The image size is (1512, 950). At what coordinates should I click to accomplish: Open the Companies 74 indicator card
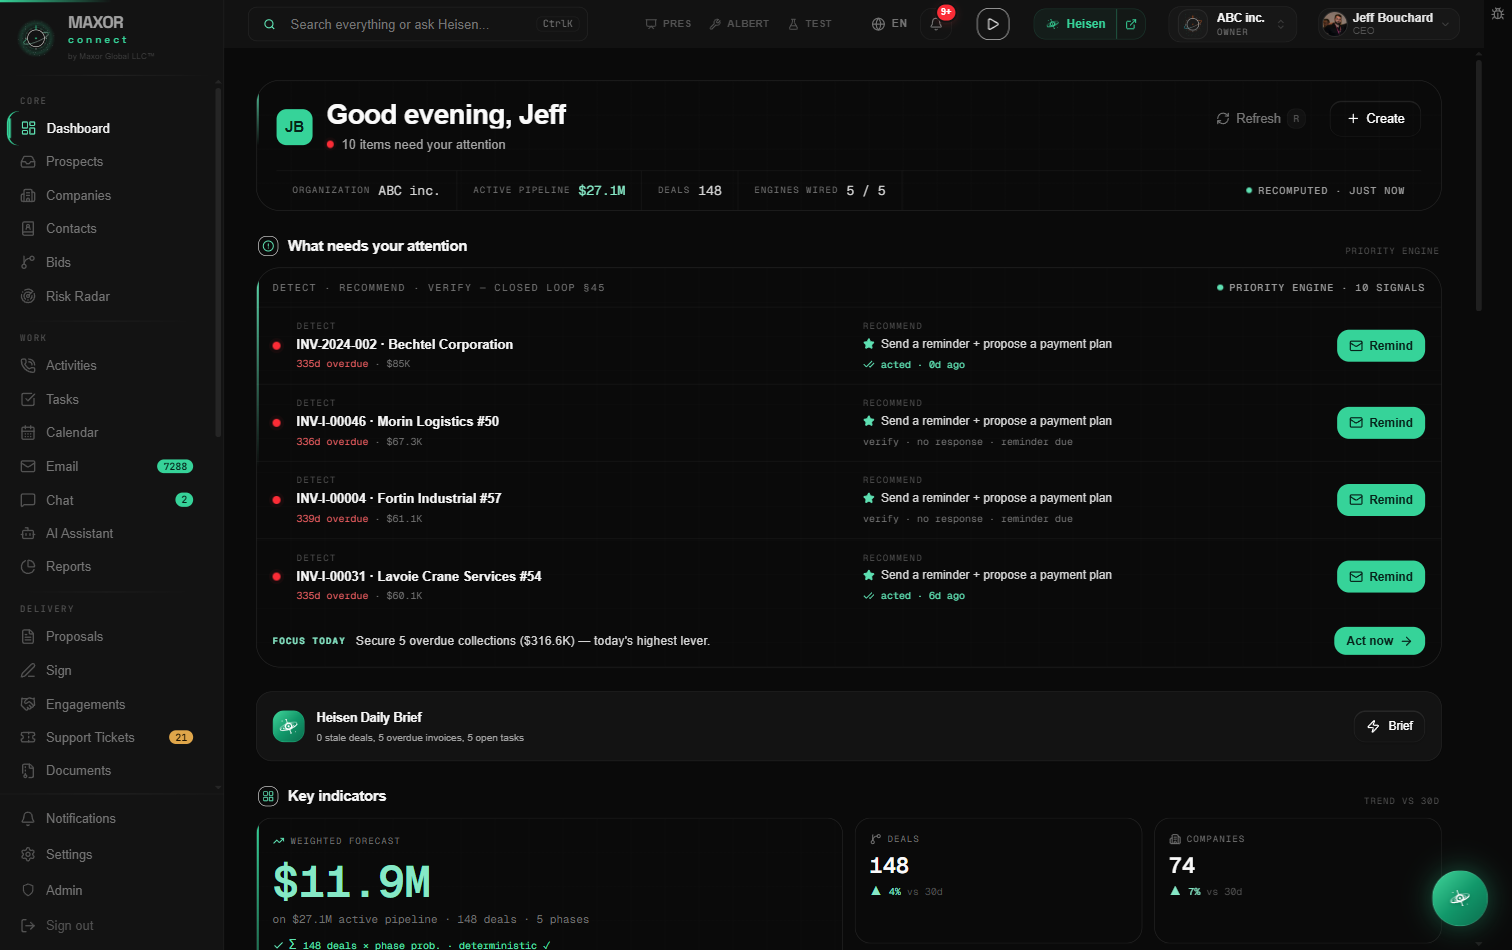(x=1297, y=880)
